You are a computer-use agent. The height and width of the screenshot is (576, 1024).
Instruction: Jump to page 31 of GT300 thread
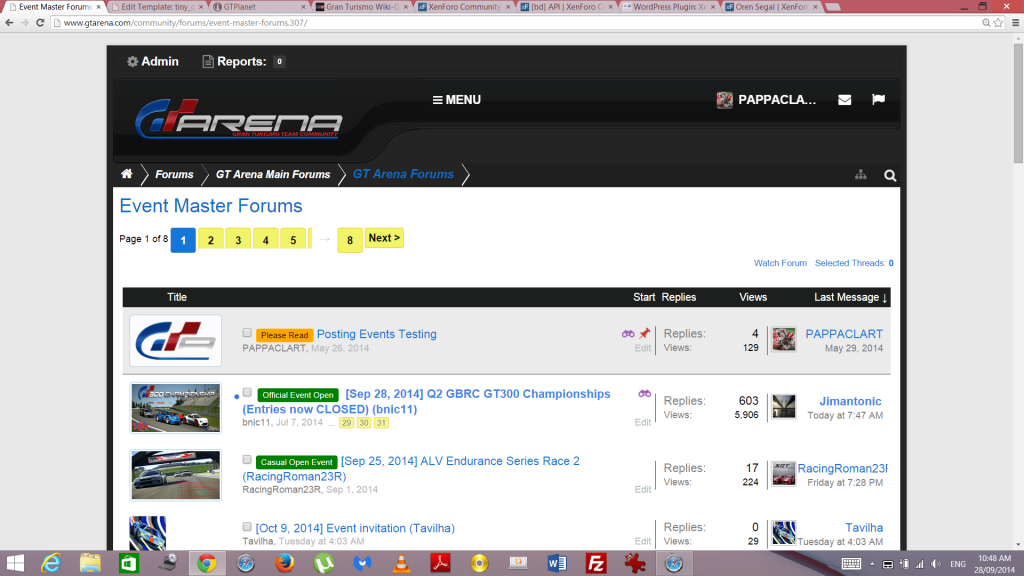(381, 423)
